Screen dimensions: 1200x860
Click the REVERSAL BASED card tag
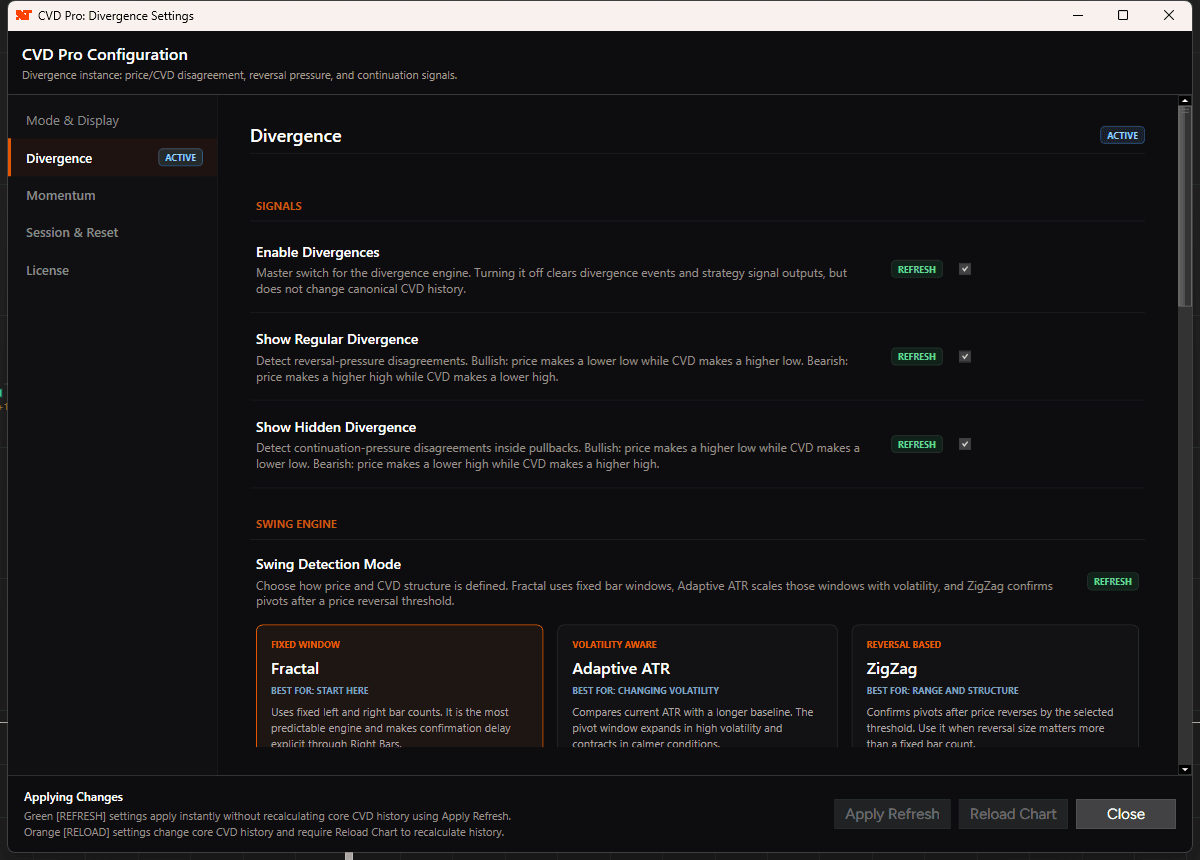904,645
